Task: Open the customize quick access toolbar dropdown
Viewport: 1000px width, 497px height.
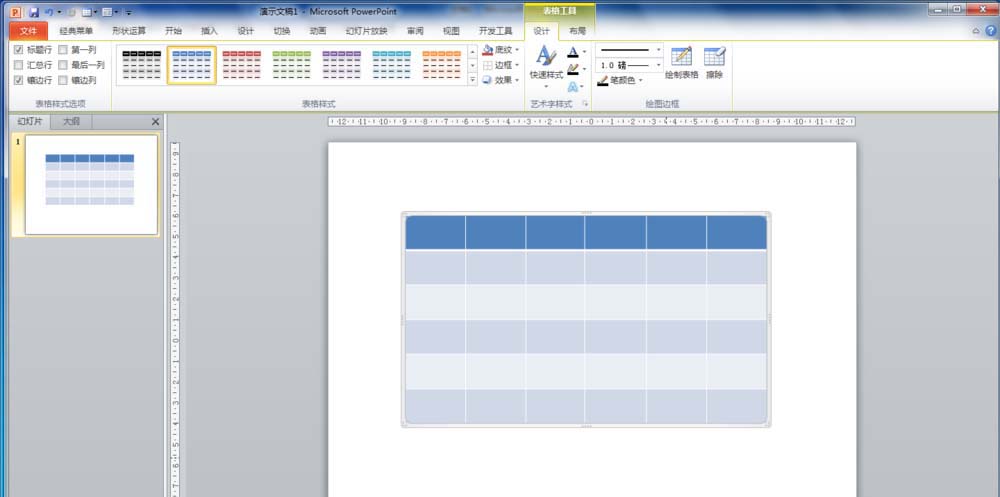Action: click(129, 12)
